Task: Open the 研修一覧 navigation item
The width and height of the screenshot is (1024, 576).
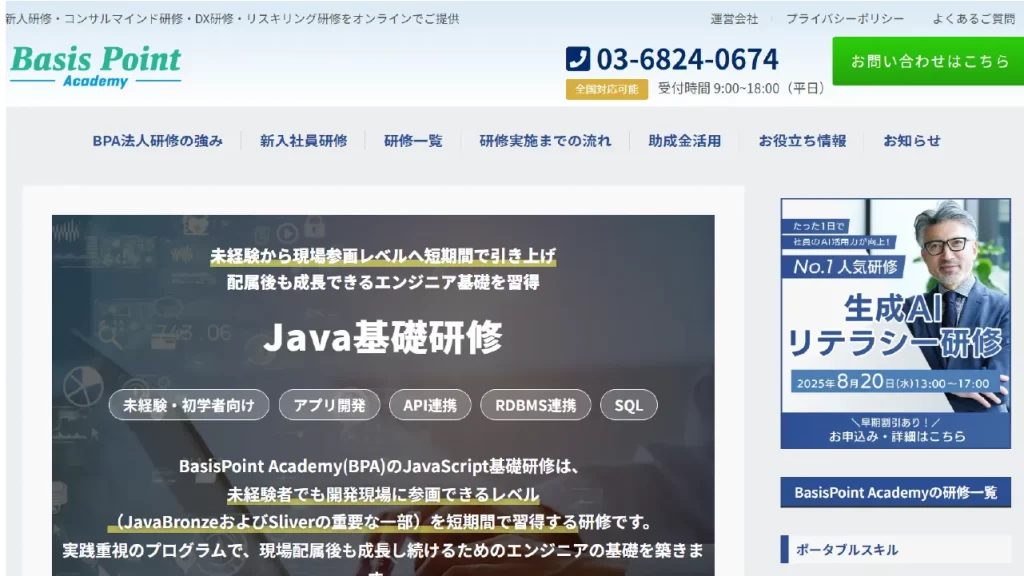Action: (x=412, y=141)
